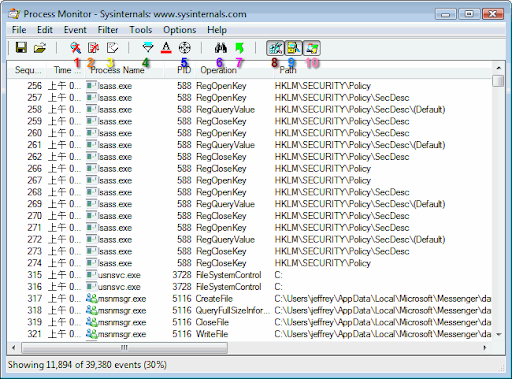Select RegQueryValue in row 272
This screenshot has height=379, width=512.
pyautogui.click(x=225, y=239)
